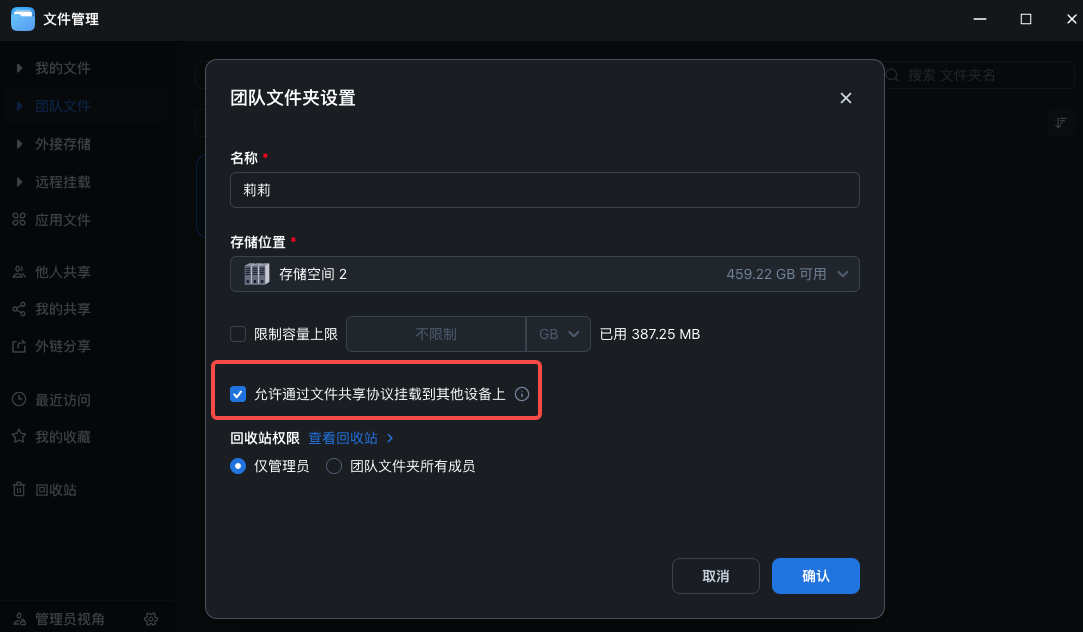Screen dimensions: 1083x632
Task: Click the folder name input field
Action: (545, 190)
